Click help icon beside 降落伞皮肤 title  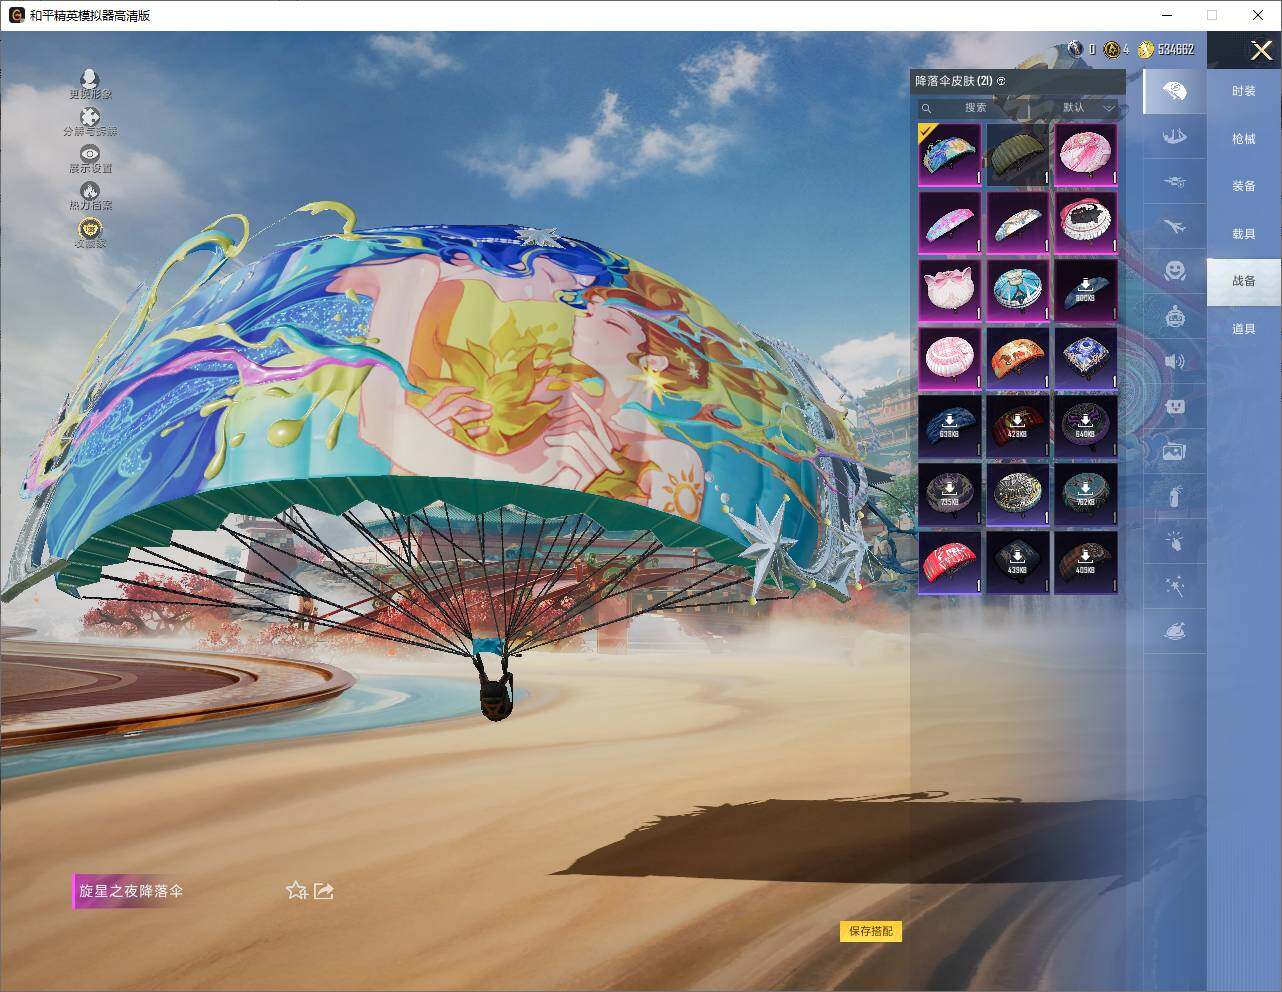click(x=1001, y=81)
